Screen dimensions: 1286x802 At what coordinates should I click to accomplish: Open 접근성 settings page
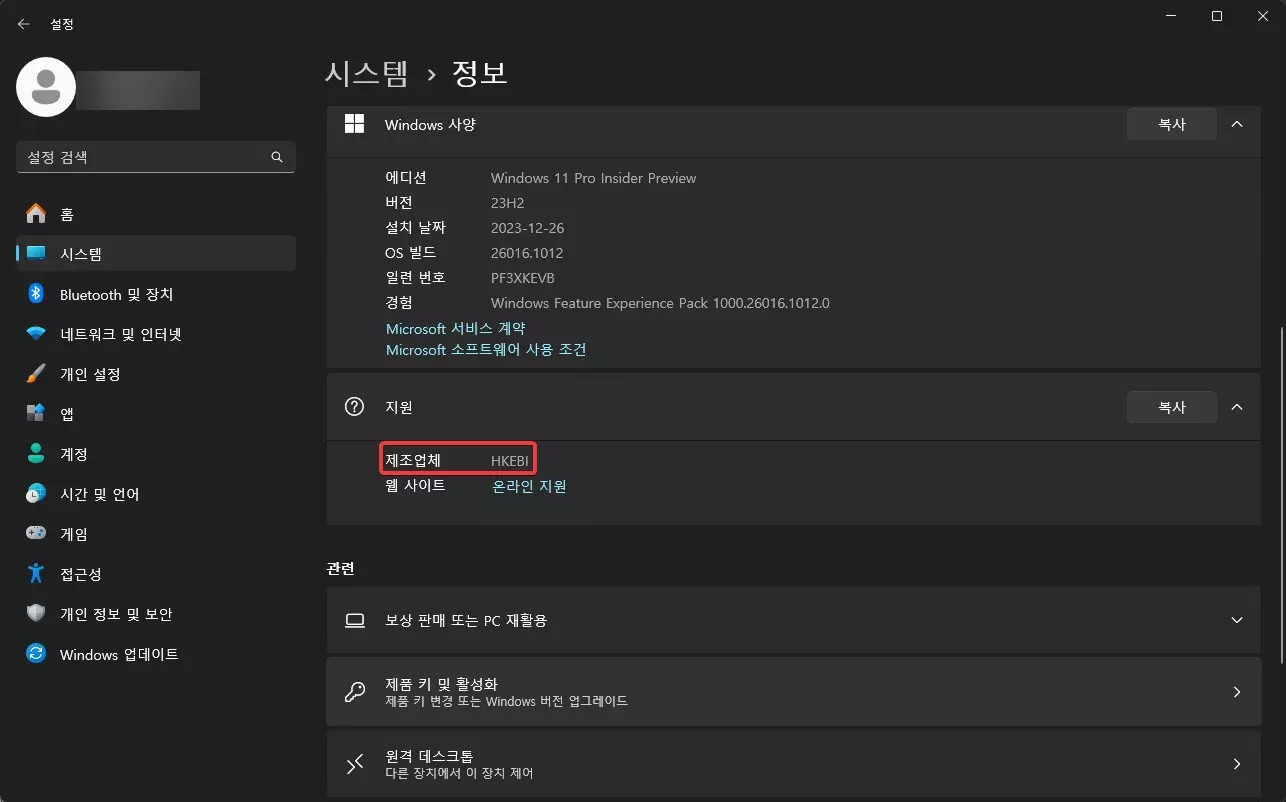[156, 574]
